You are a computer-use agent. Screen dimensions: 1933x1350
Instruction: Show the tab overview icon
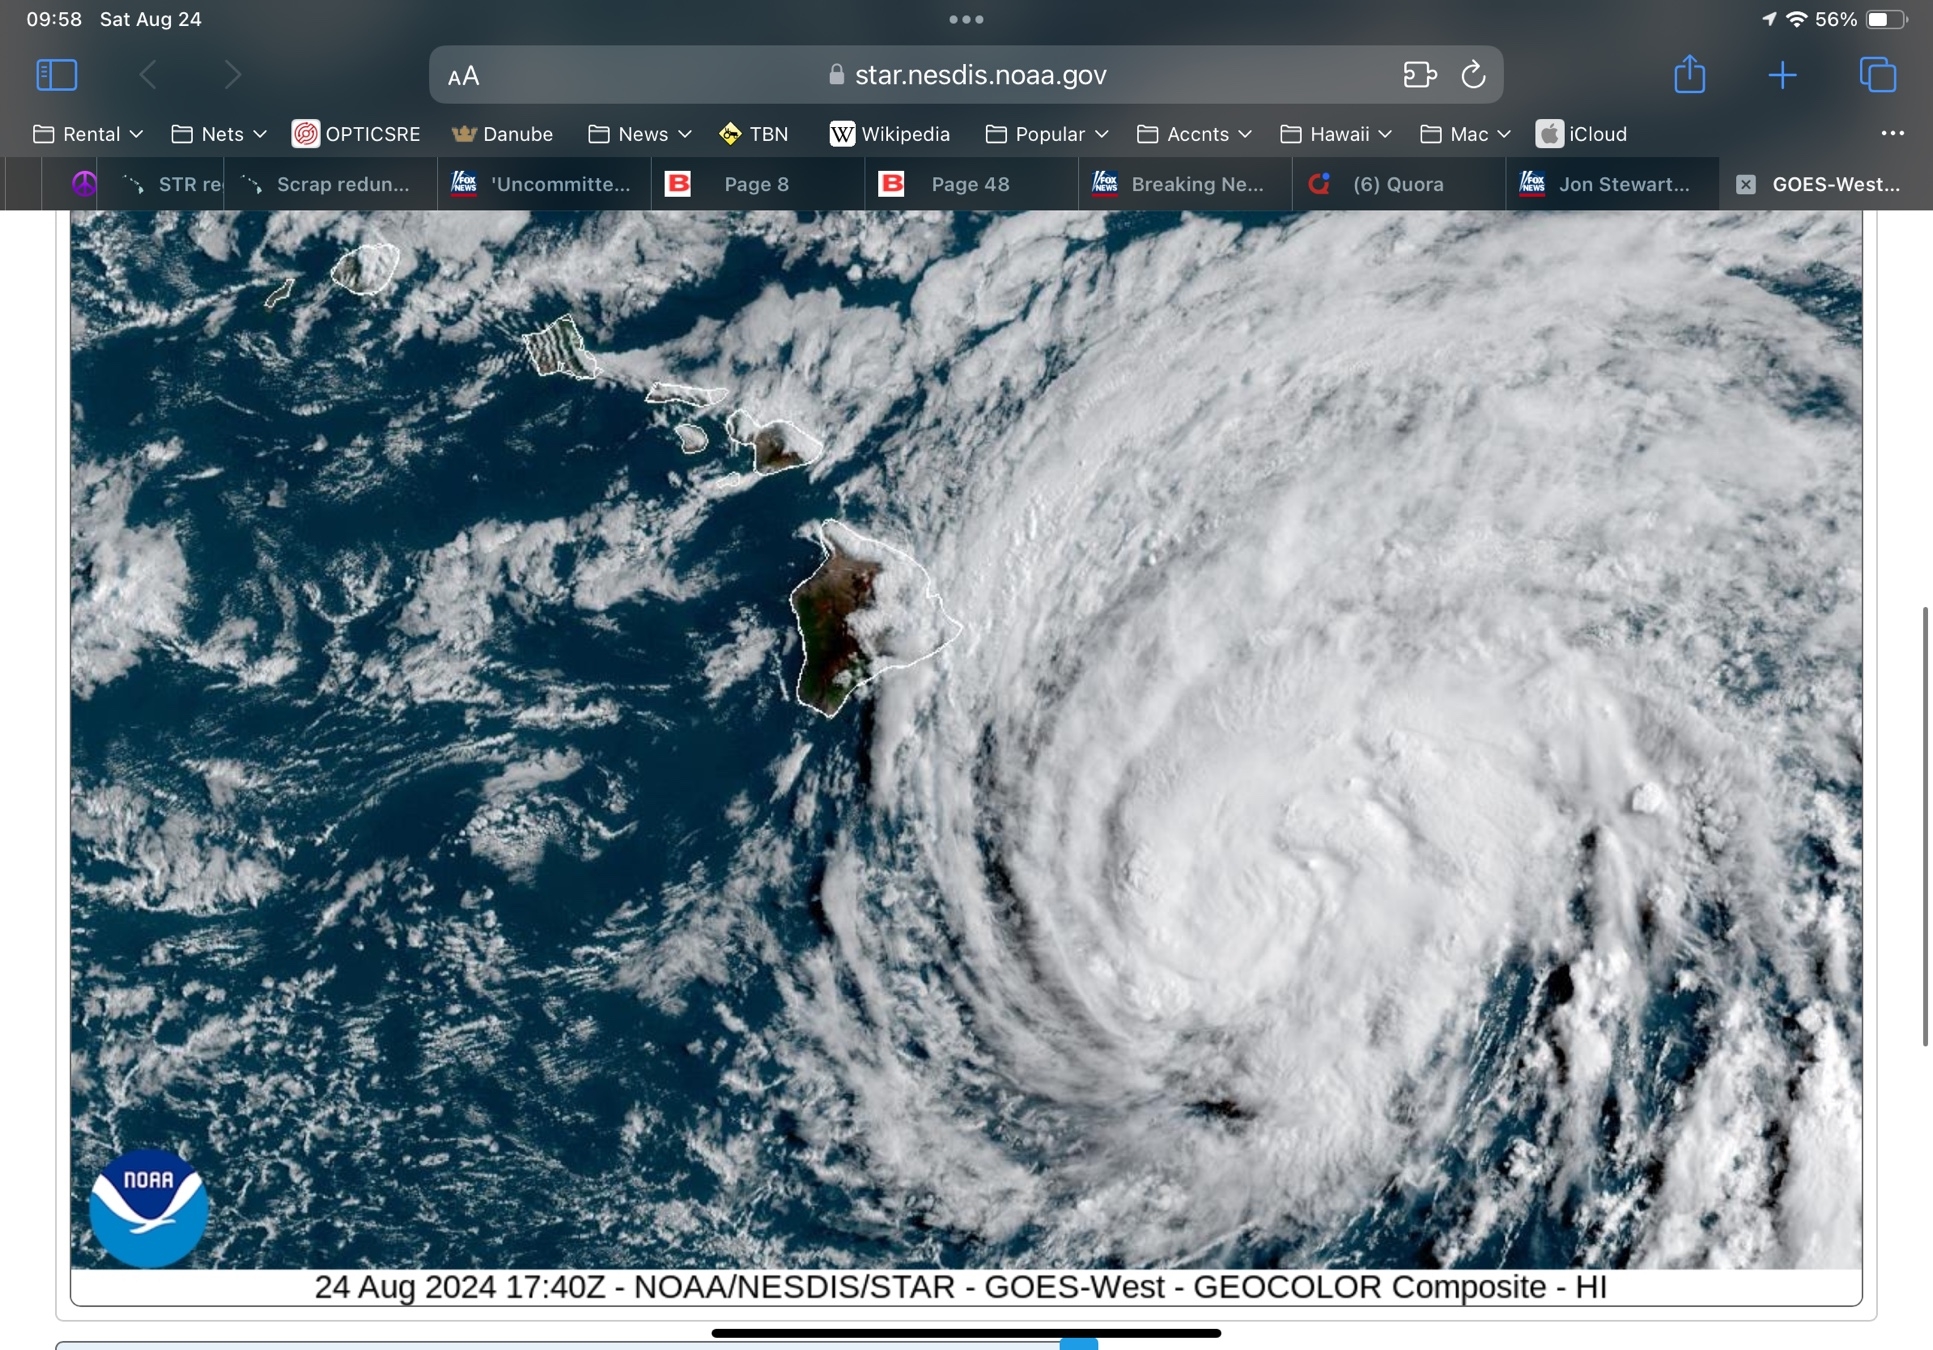1877,75
